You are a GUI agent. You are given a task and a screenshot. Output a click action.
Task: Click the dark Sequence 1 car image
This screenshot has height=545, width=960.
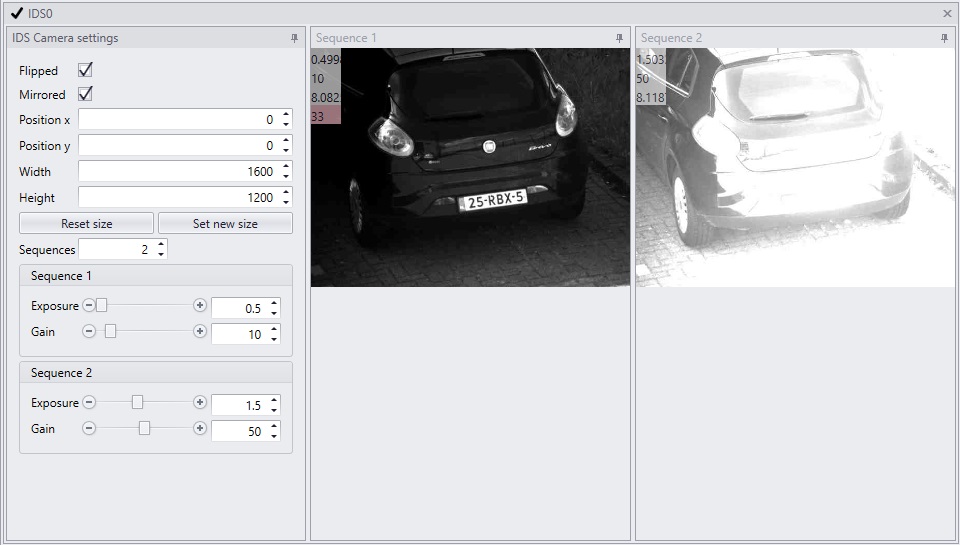pos(470,167)
